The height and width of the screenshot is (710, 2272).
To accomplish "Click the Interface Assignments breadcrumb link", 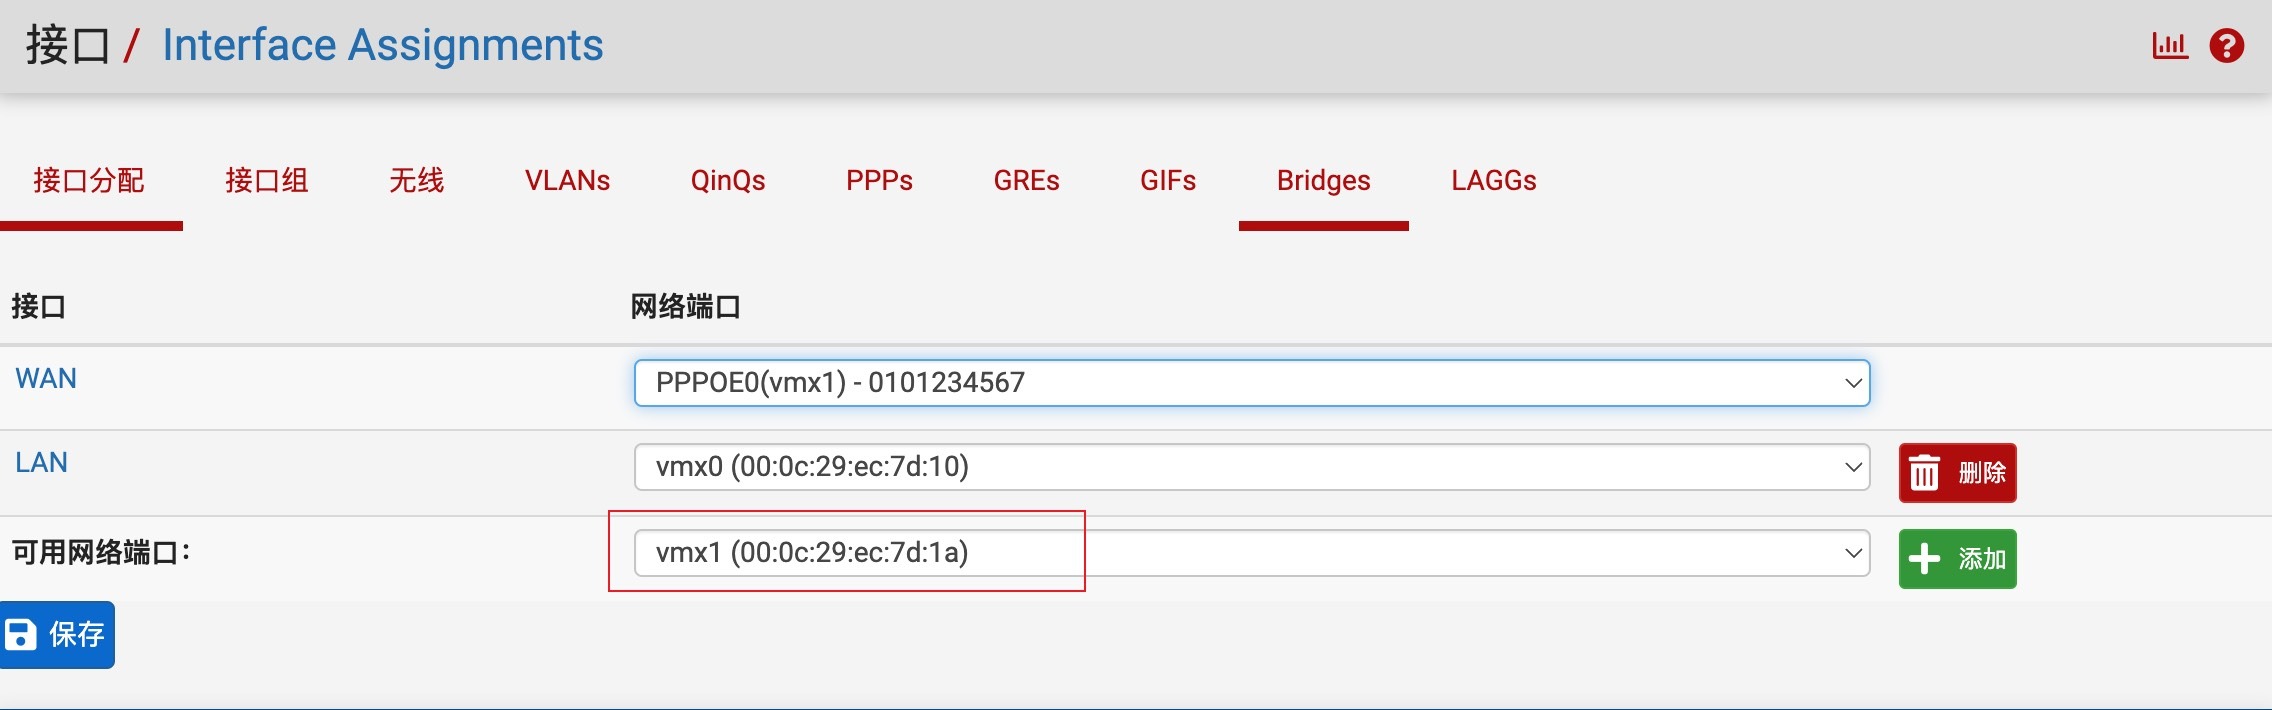I will click(x=382, y=46).
